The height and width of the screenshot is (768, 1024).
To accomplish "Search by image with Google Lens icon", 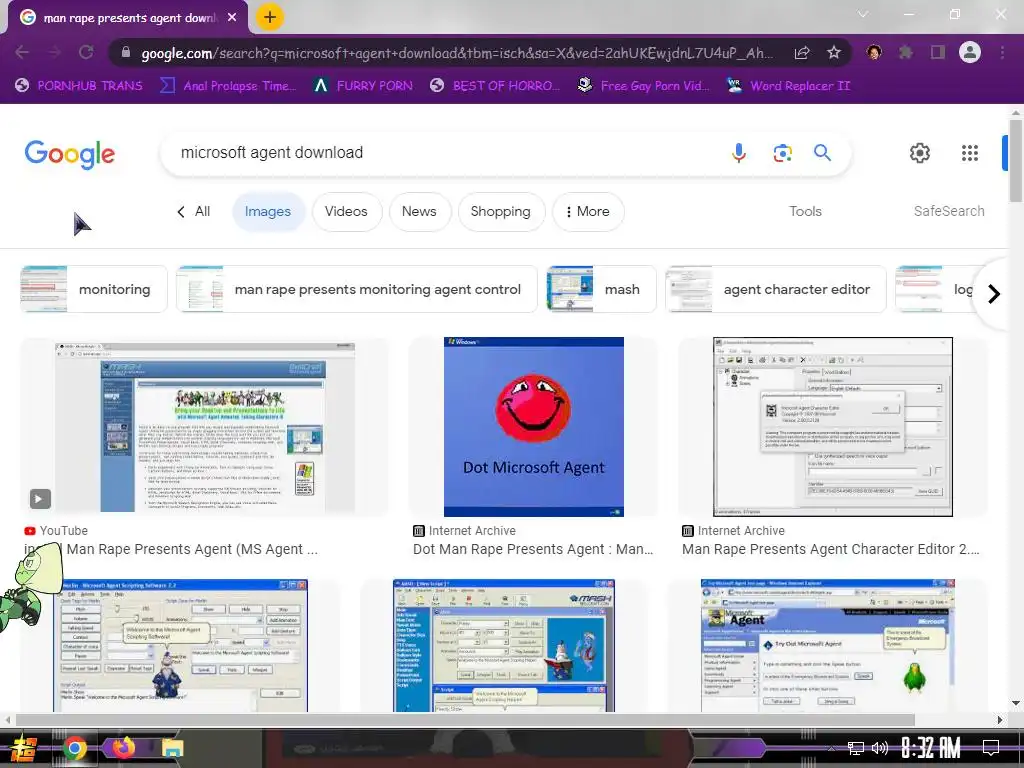I will pos(782,153).
